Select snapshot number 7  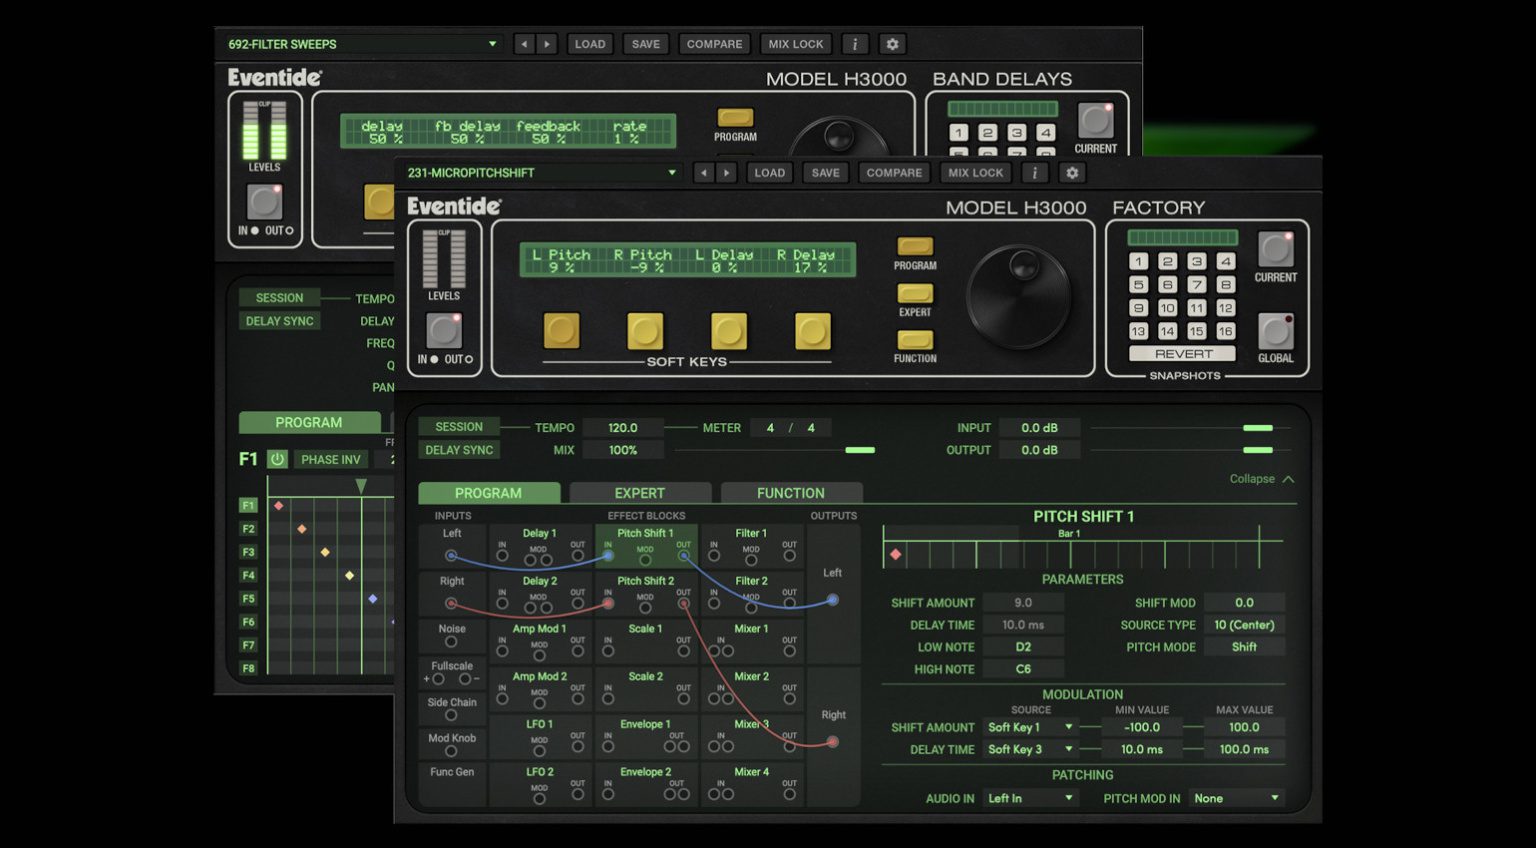1196,285
